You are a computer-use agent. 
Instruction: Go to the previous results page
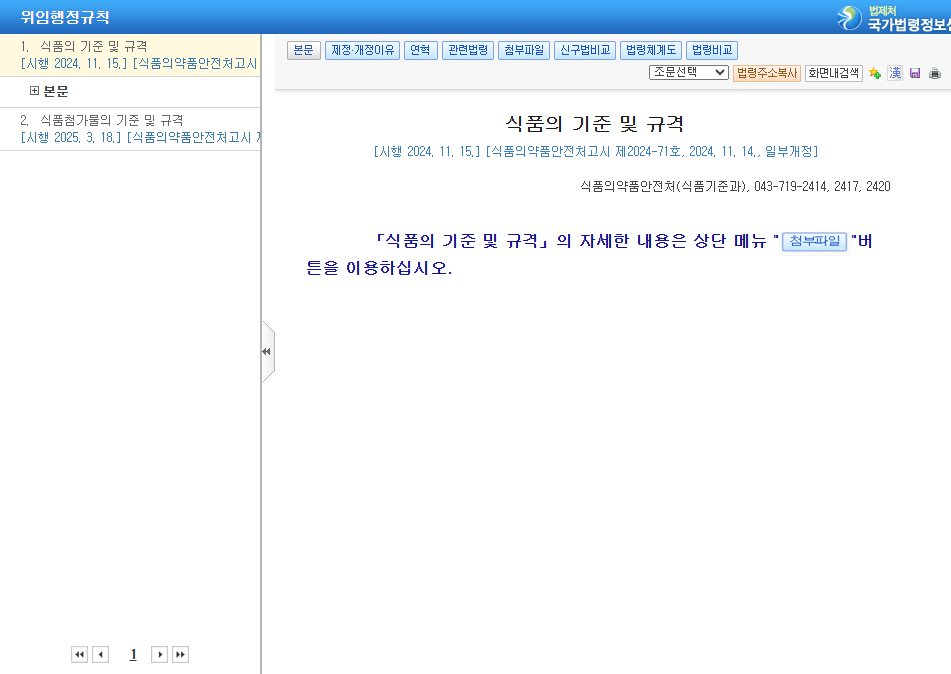coord(100,654)
